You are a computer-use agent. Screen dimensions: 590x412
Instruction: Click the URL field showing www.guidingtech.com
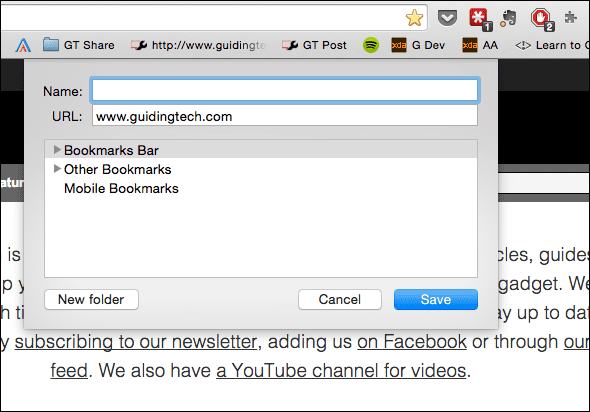point(285,116)
